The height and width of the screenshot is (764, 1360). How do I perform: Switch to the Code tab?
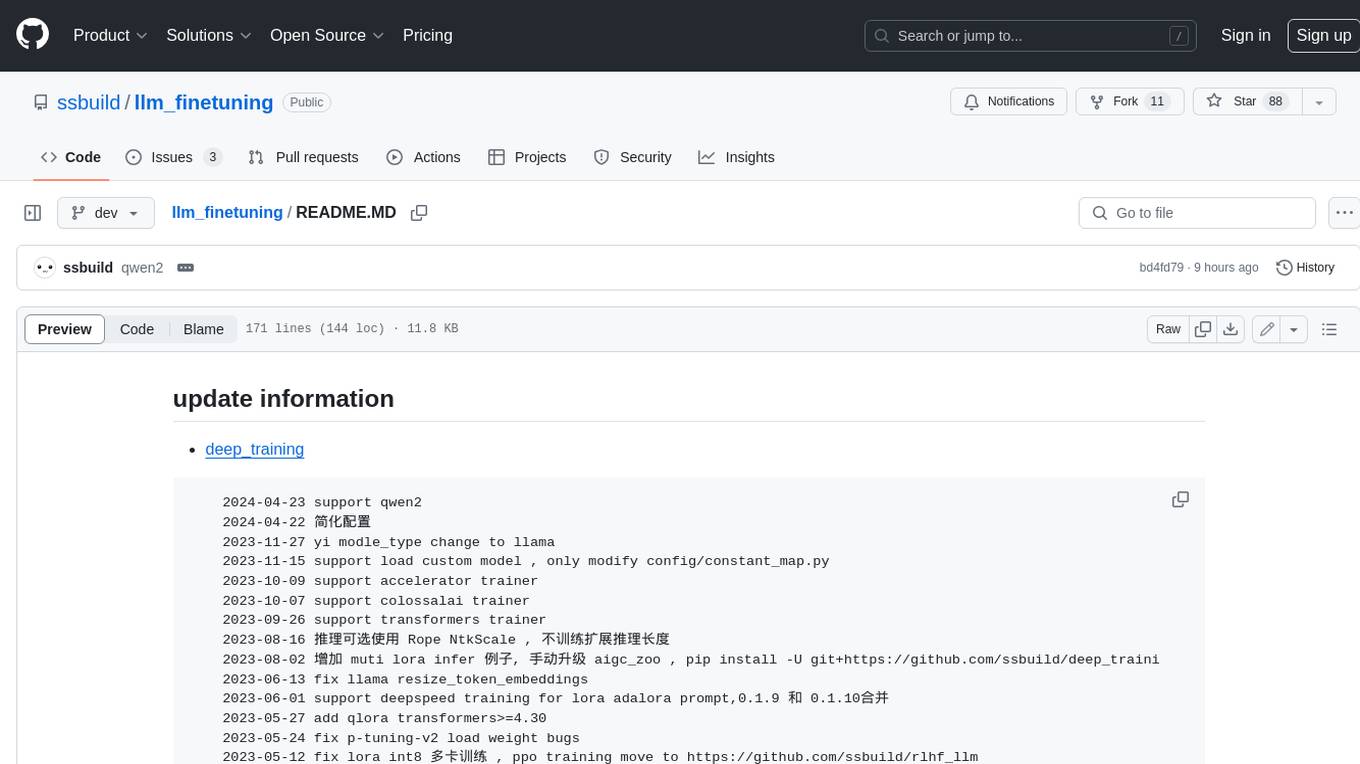click(71, 157)
